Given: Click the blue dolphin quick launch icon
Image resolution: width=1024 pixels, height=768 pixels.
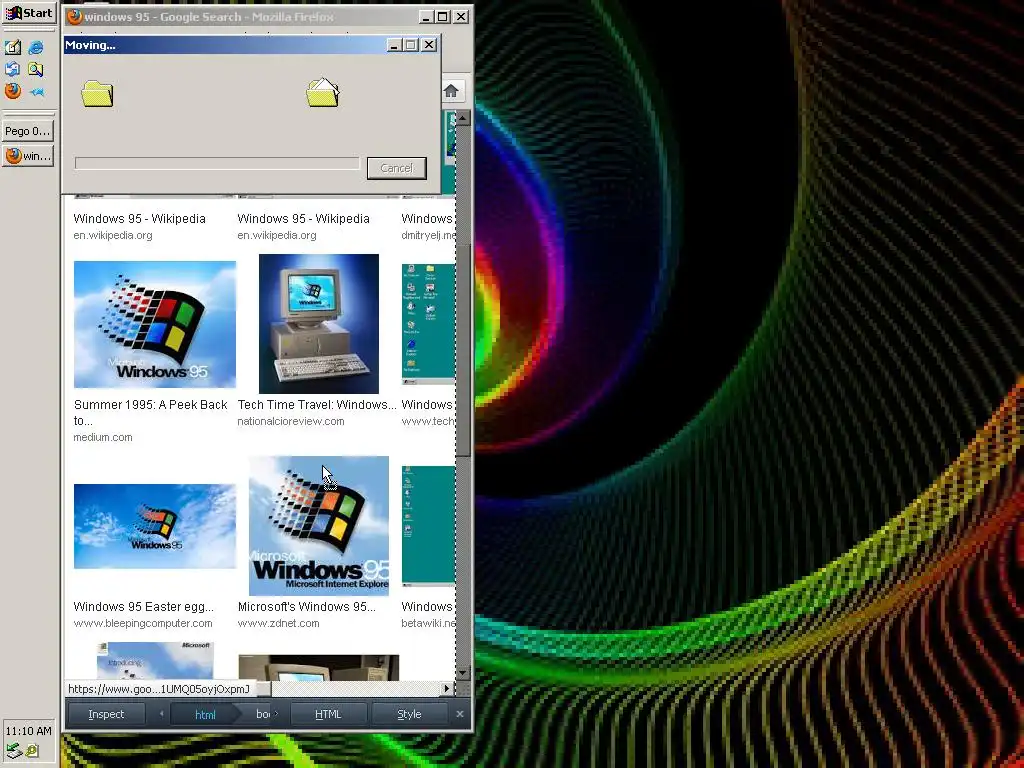Looking at the screenshot, I should pyautogui.click(x=37, y=91).
